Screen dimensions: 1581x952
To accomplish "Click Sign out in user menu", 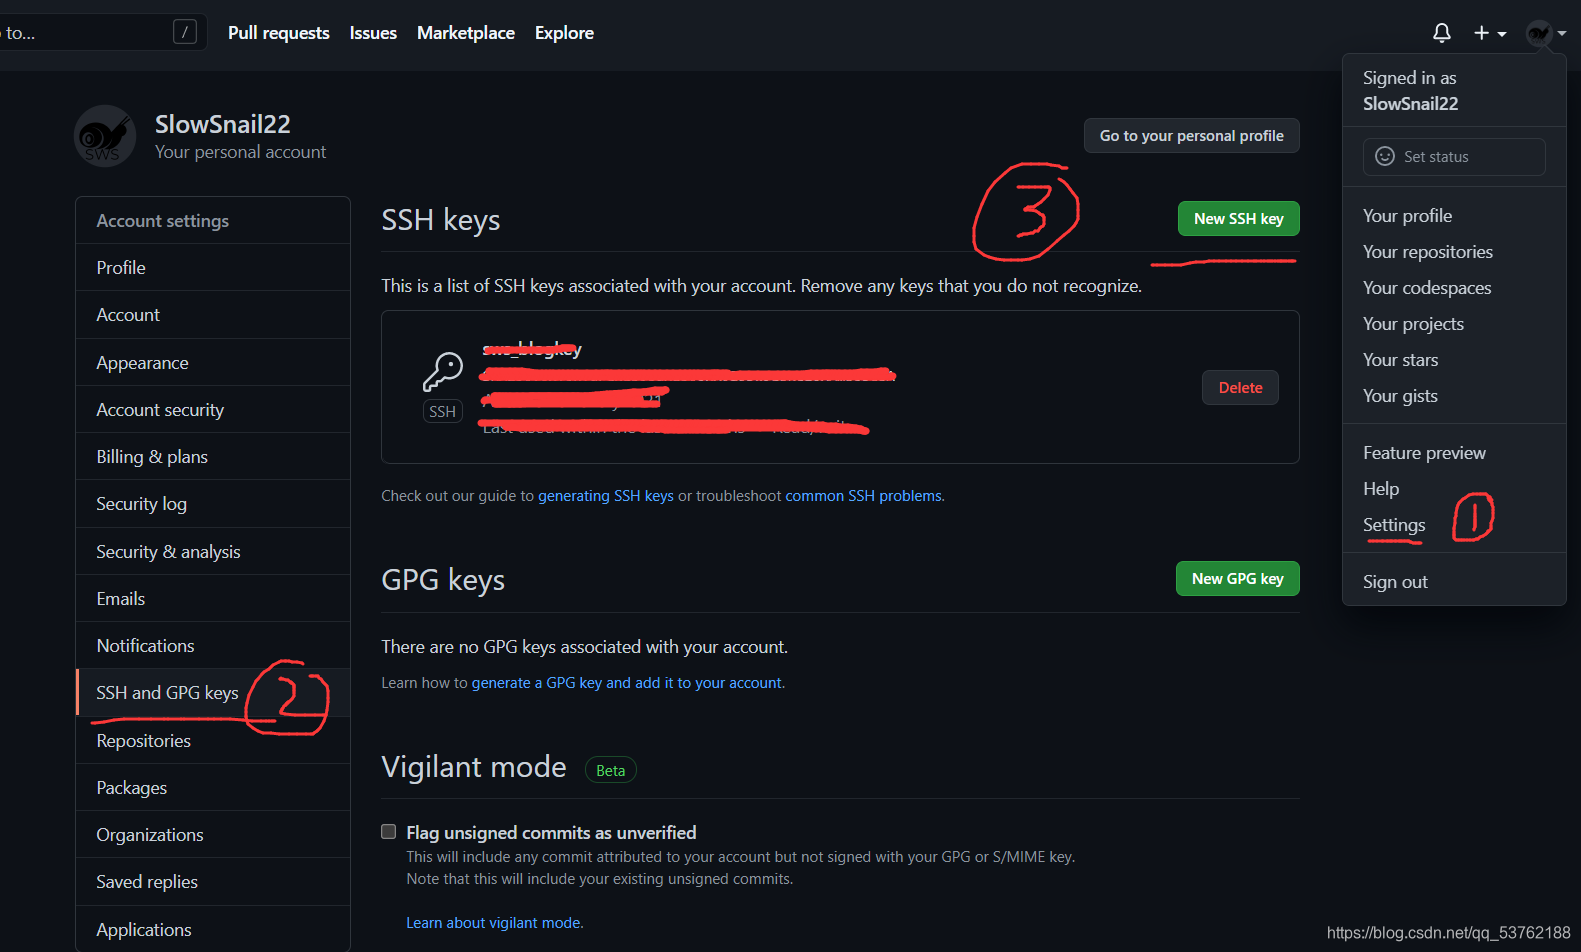I will [x=1454, y=582].
